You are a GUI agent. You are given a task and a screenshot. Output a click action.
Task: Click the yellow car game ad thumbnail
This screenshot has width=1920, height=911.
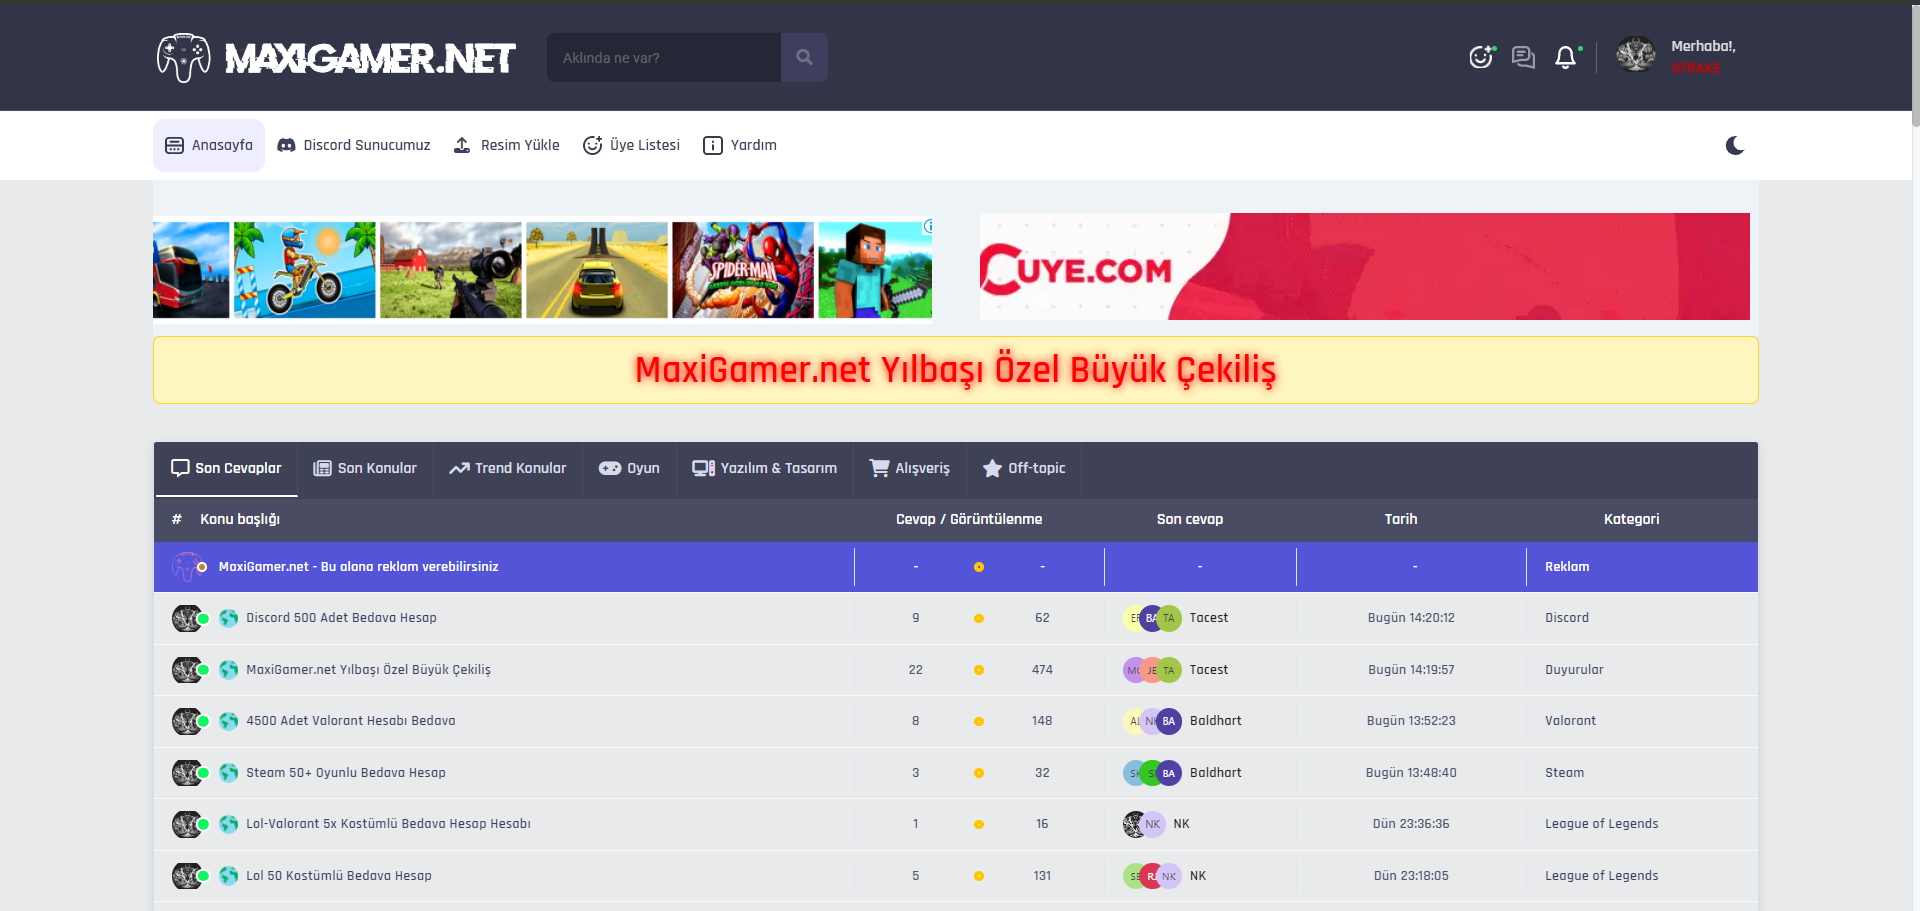[597, 270]
